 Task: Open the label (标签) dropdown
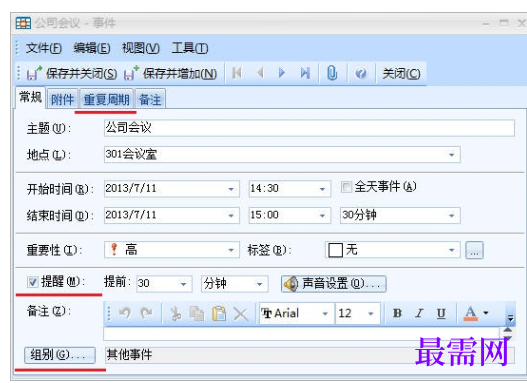(451, 250)
